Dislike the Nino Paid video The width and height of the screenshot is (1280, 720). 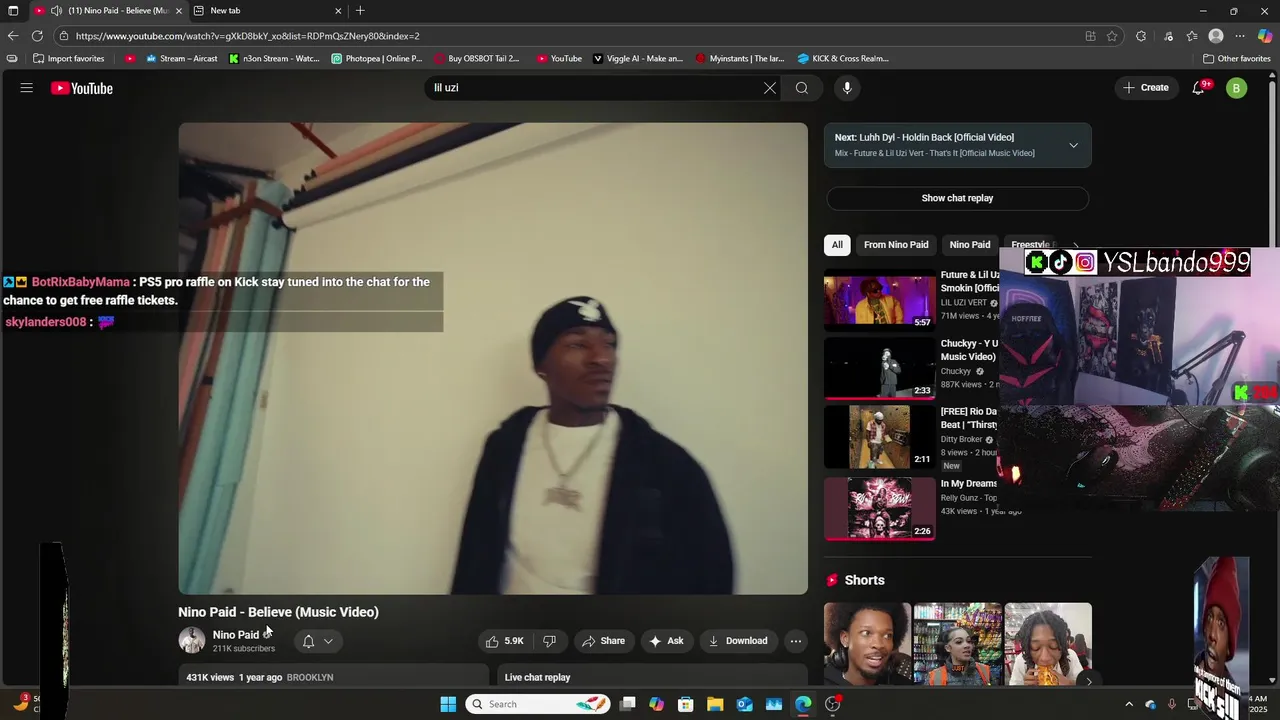point(549,641)
